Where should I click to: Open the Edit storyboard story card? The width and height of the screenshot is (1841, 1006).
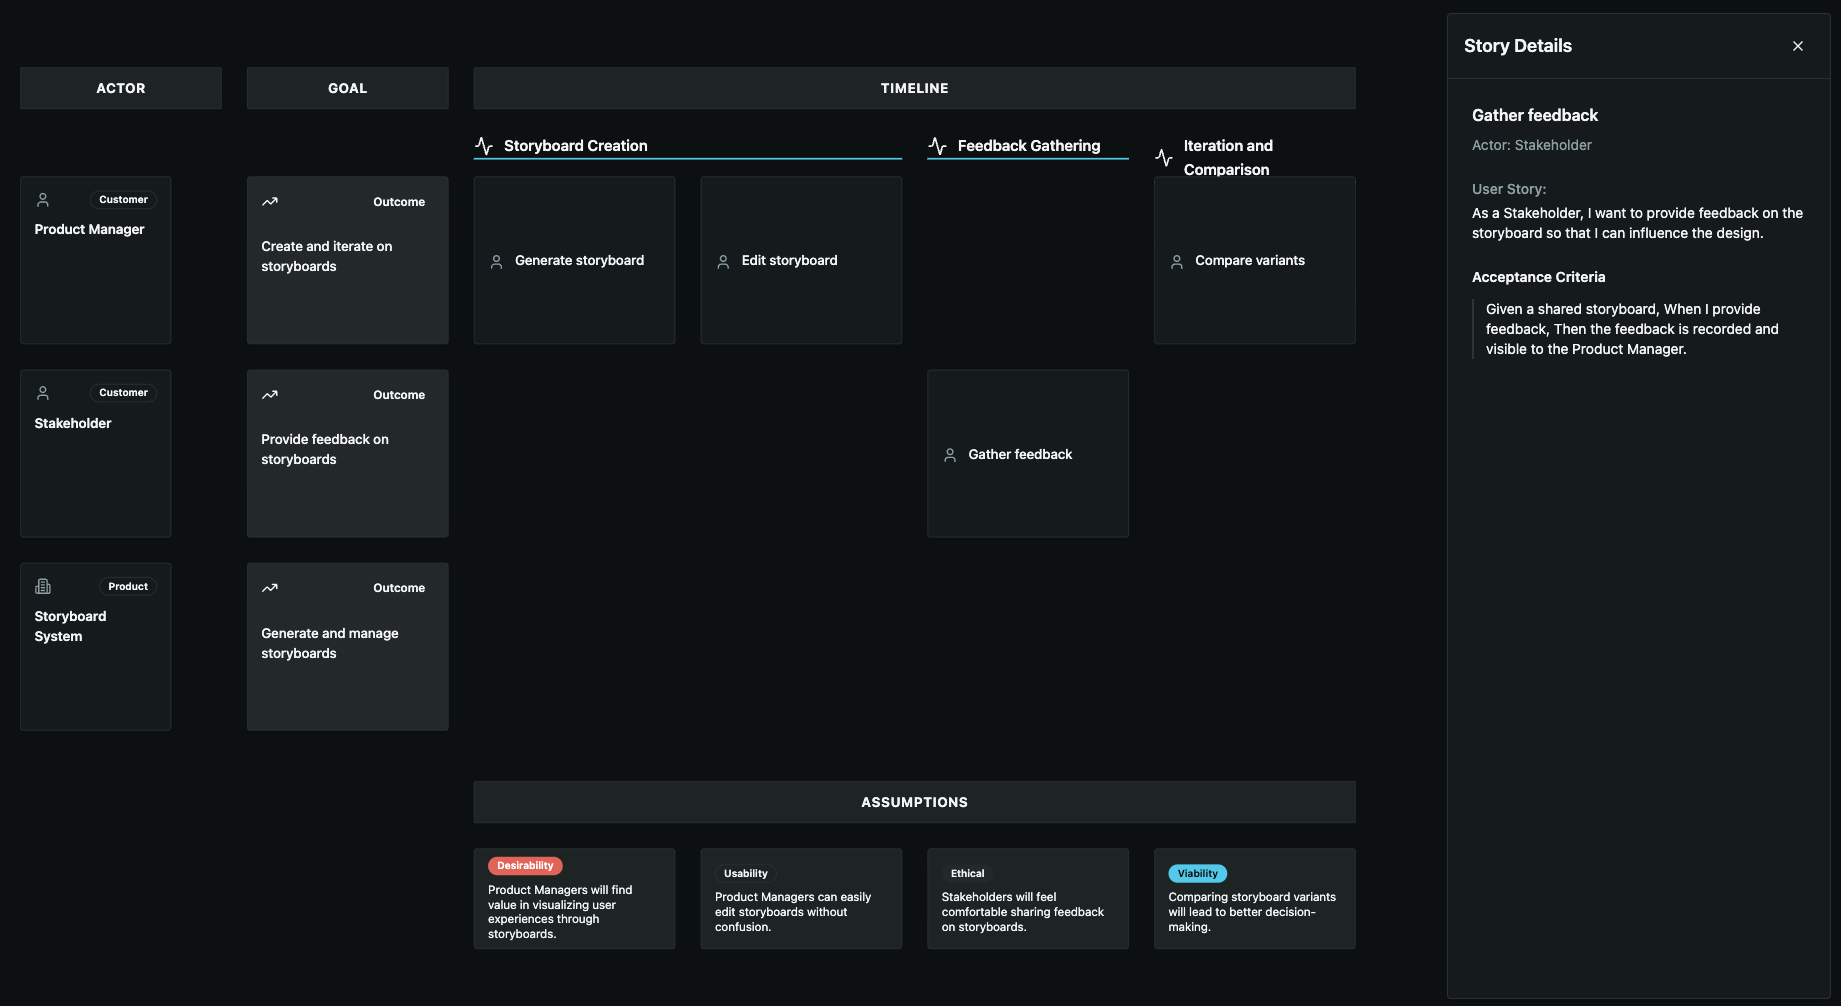[800, 260]
